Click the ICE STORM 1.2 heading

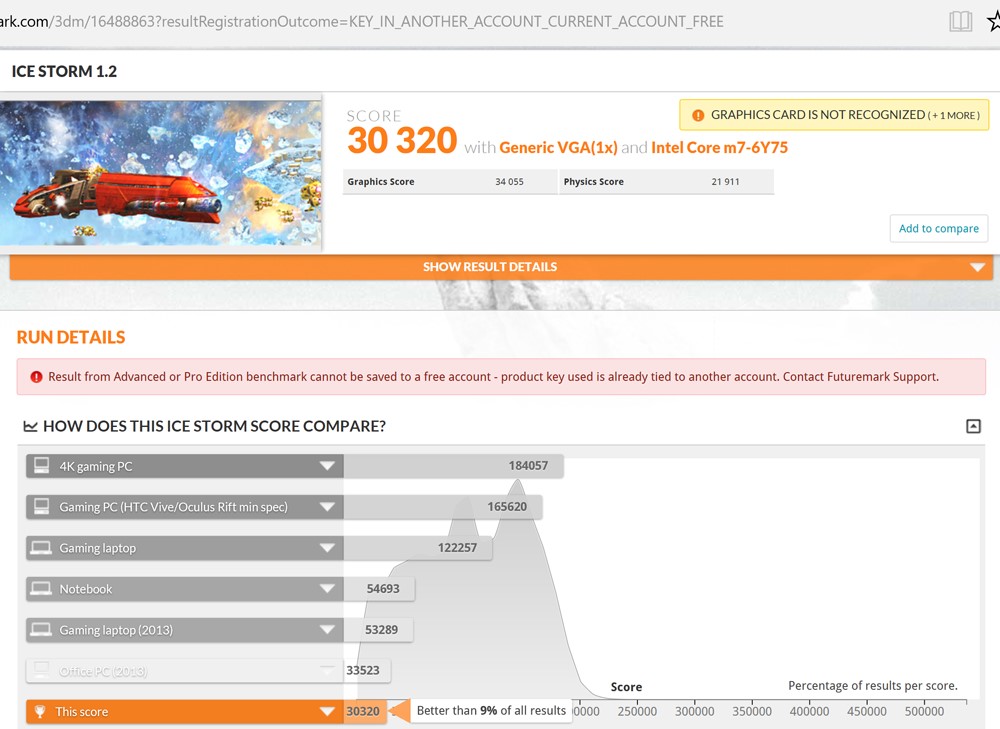pos(64,71)
